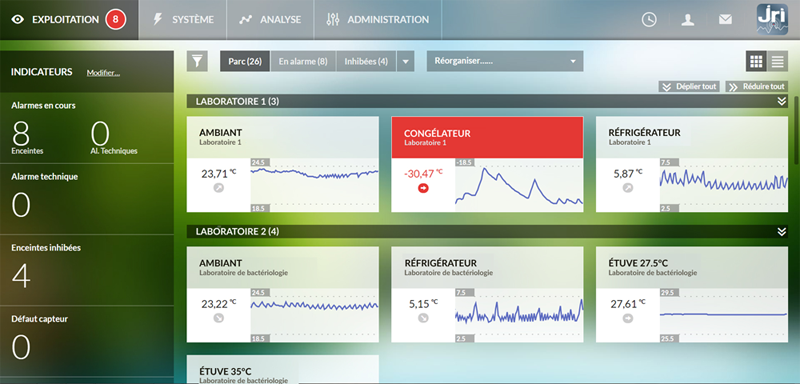Open the Étuve 35°C card
The height and width of the screenshot is (384, 800).
pyautogui.click(x=283, y=370)
